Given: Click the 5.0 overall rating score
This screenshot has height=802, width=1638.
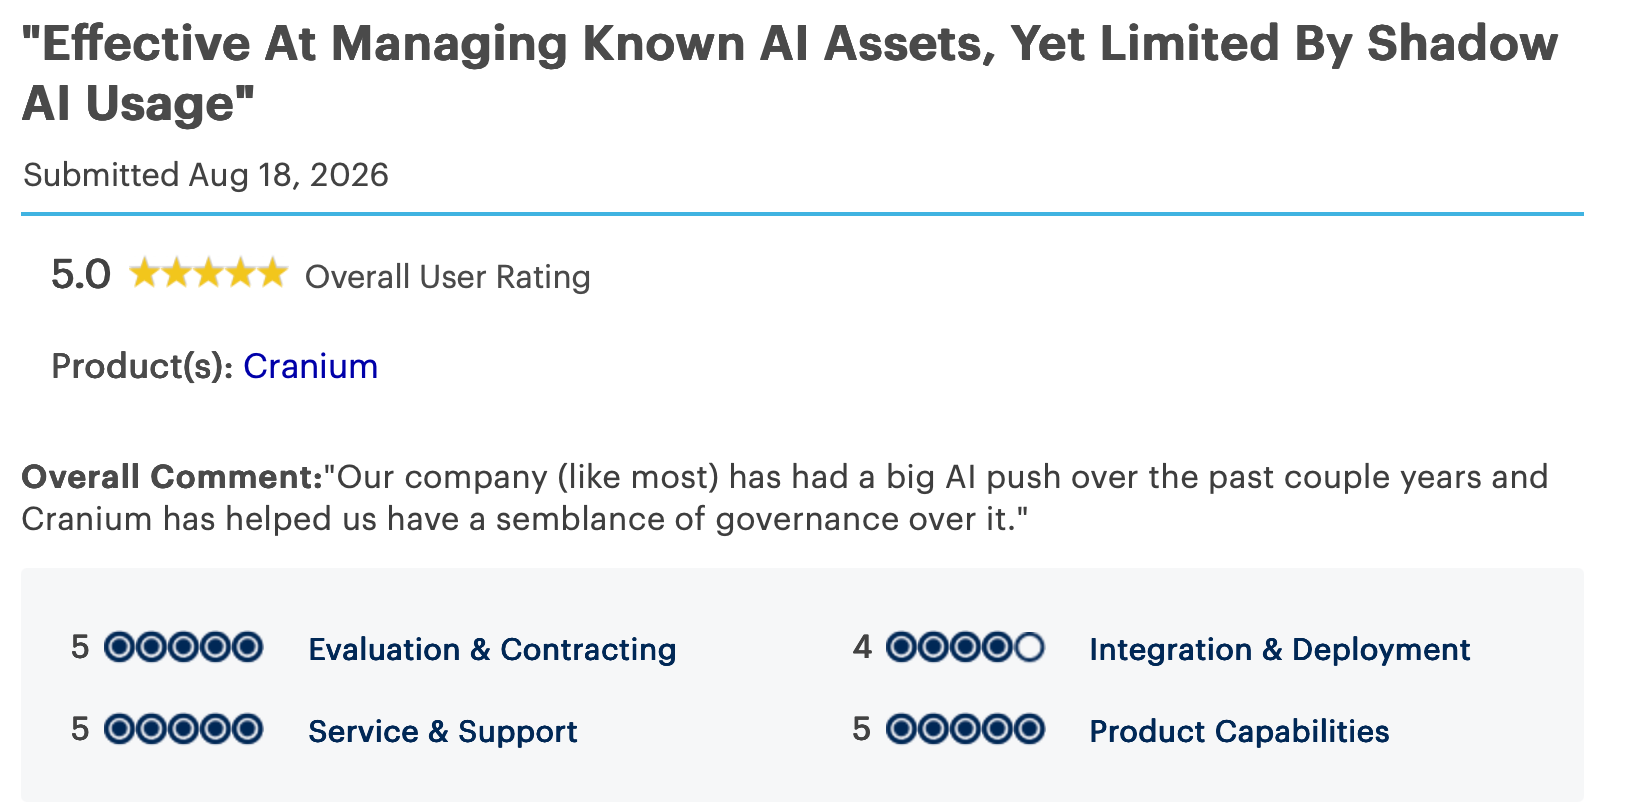Looking at the screenshot, I should click(x=81, y=275).
